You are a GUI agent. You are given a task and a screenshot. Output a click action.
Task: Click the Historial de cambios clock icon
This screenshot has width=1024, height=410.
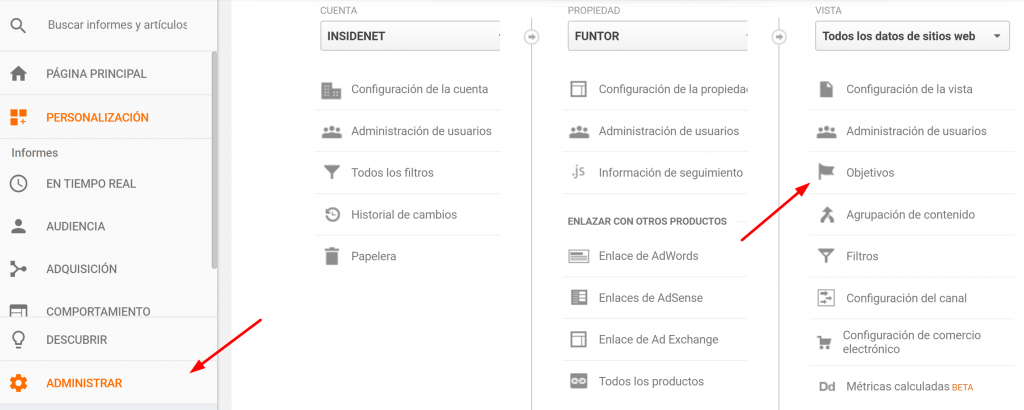332,214
